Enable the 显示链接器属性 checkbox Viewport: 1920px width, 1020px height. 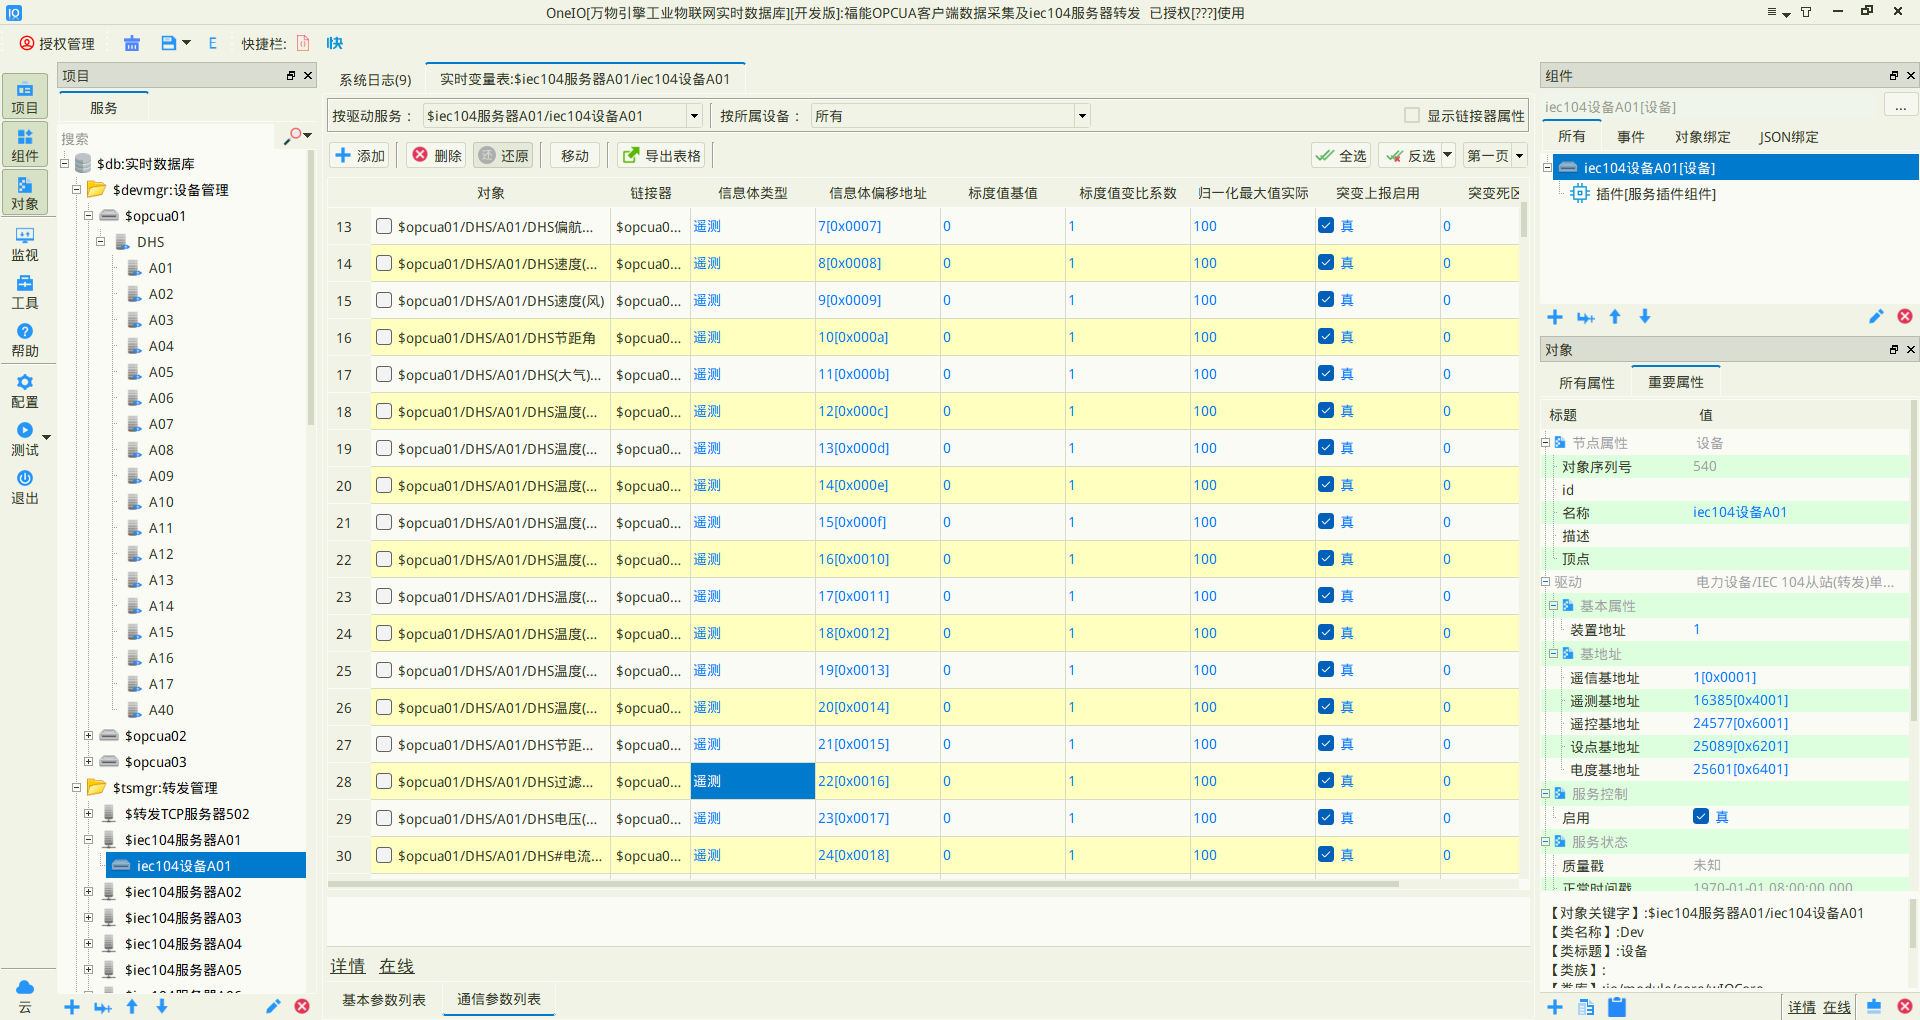(1412, 116)
